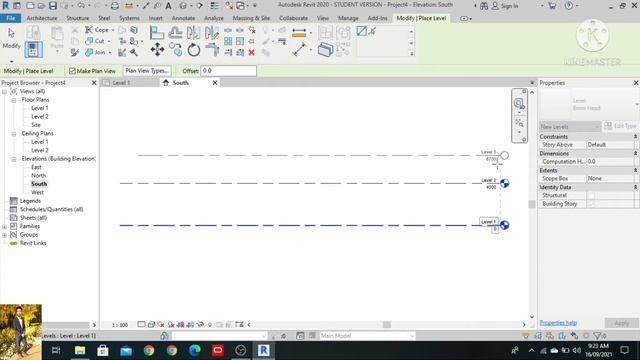This screenshot has height=360, width=640.
Task: Select the Array tool icon
Action: [x=228, y=41]
